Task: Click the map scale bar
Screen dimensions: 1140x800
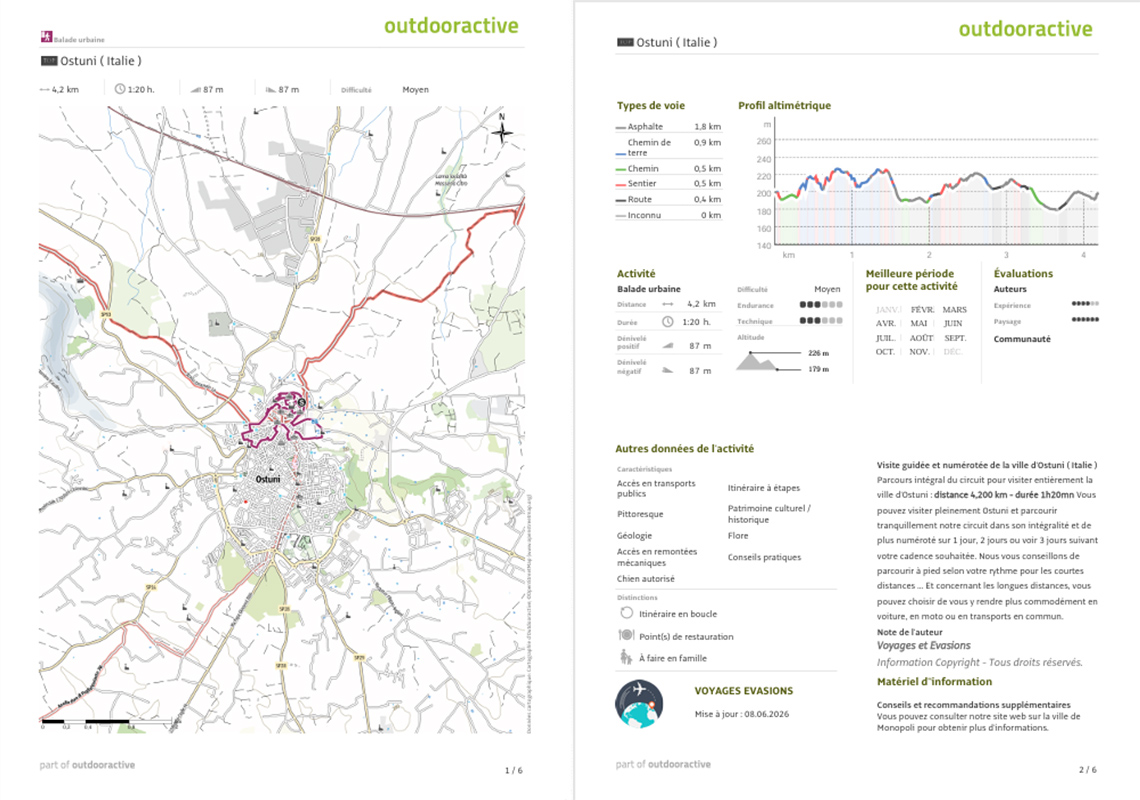Action: click(x=107, y=722)
